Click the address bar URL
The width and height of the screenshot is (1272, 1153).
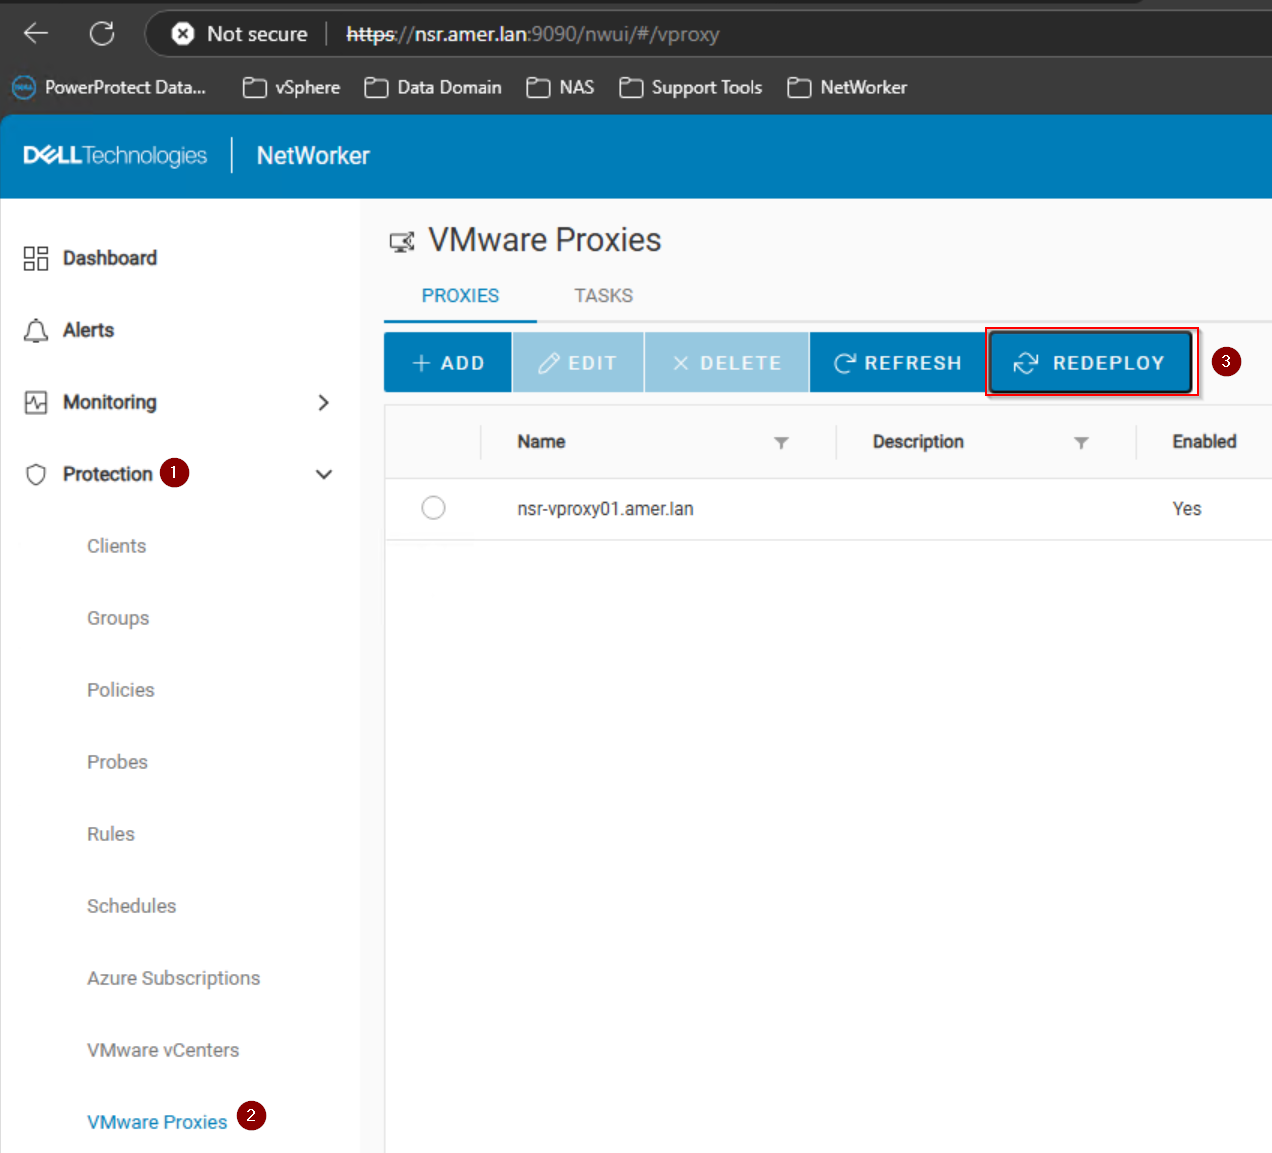(533, 34)
